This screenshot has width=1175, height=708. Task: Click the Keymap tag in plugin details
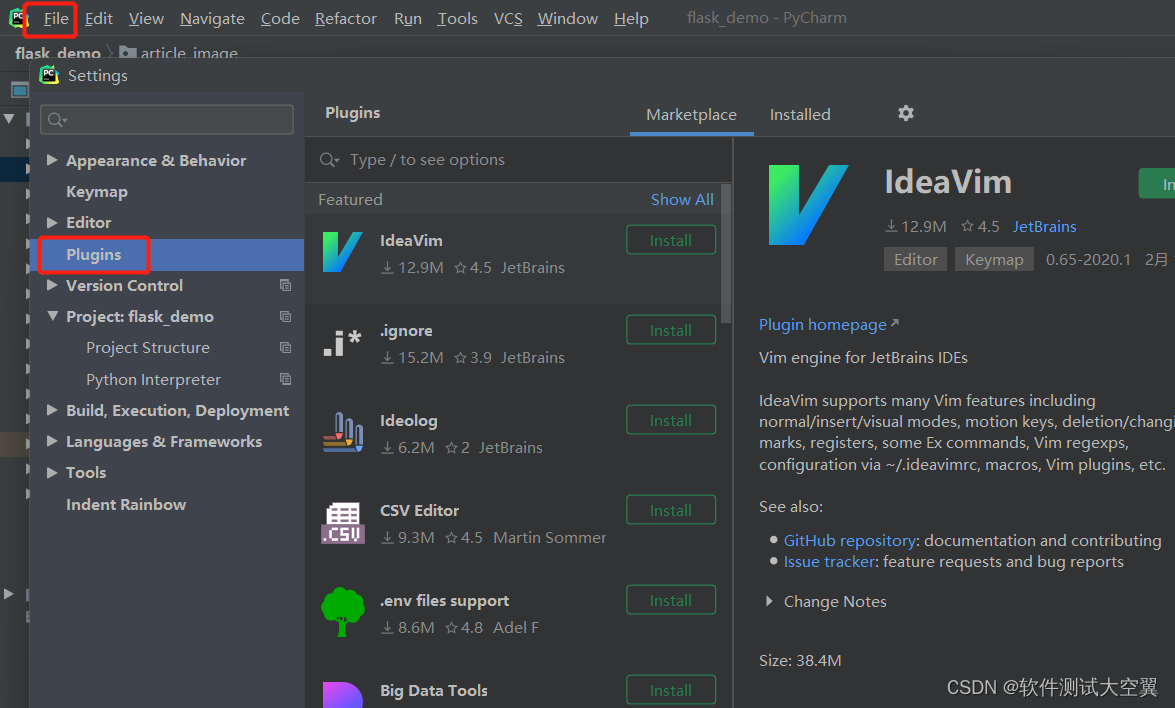coord(994,259)
